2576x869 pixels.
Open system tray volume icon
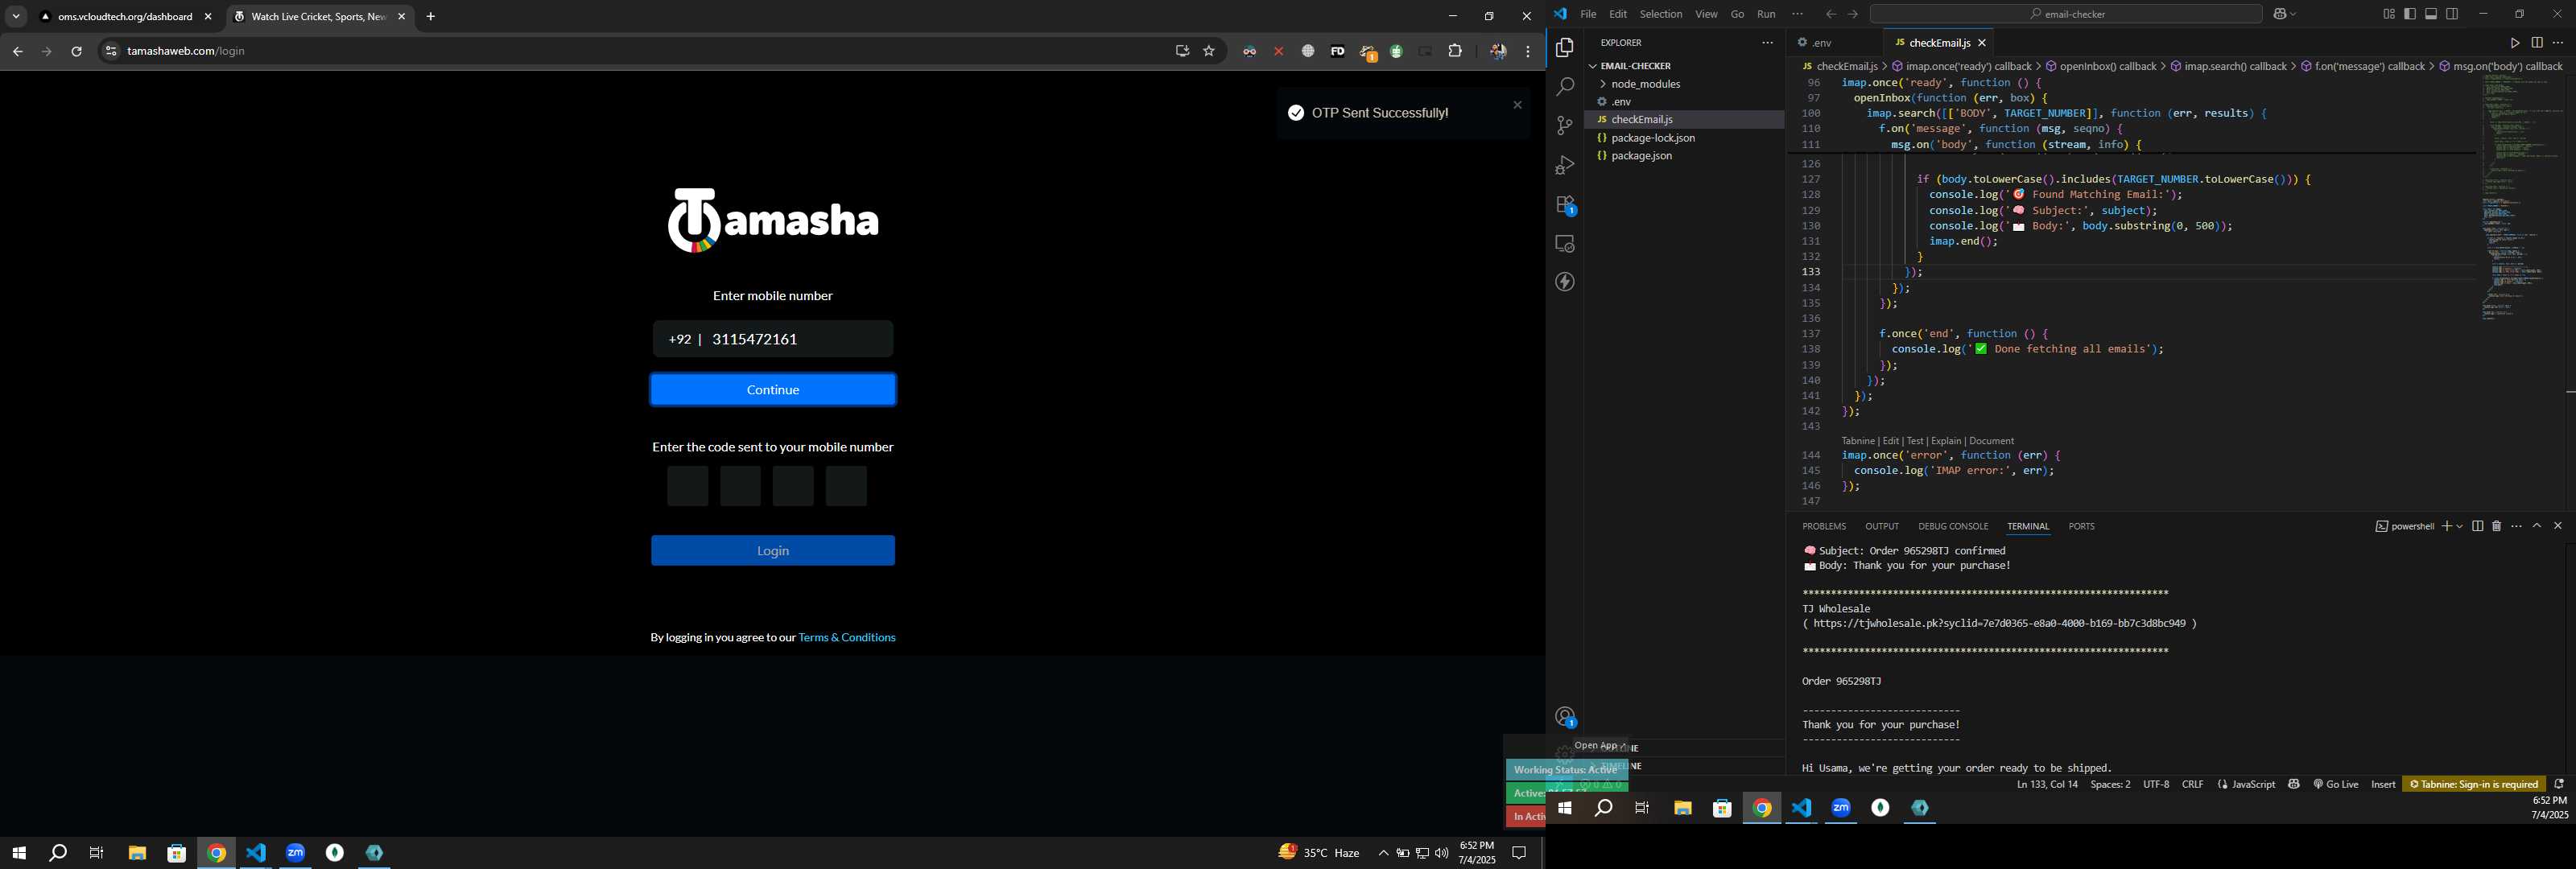[1441, 853]
